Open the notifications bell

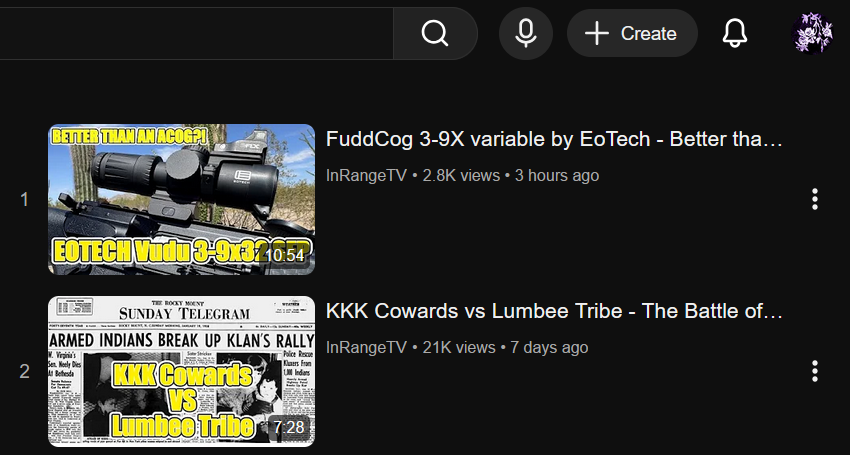point(735,34)
